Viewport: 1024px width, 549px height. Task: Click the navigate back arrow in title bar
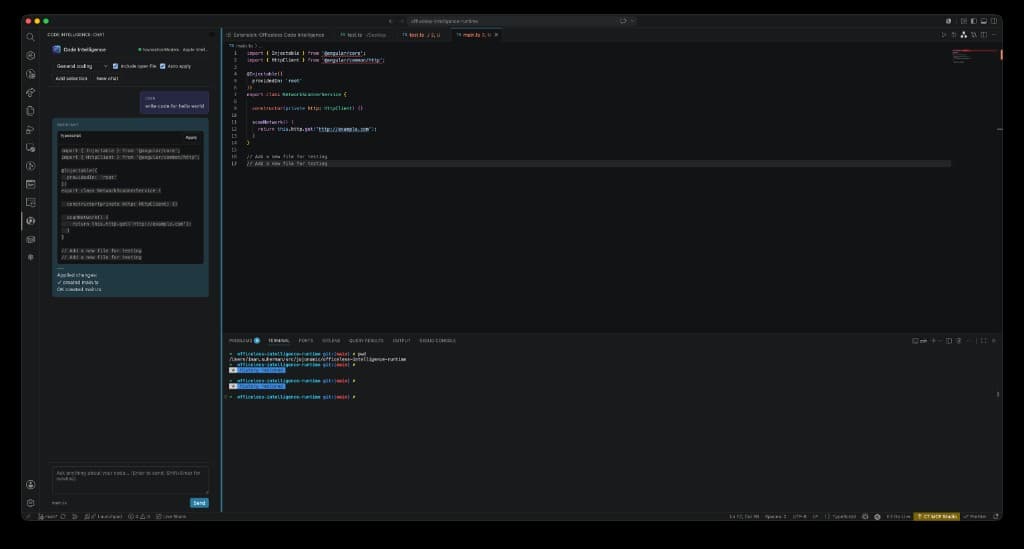(x=391, y=21)
